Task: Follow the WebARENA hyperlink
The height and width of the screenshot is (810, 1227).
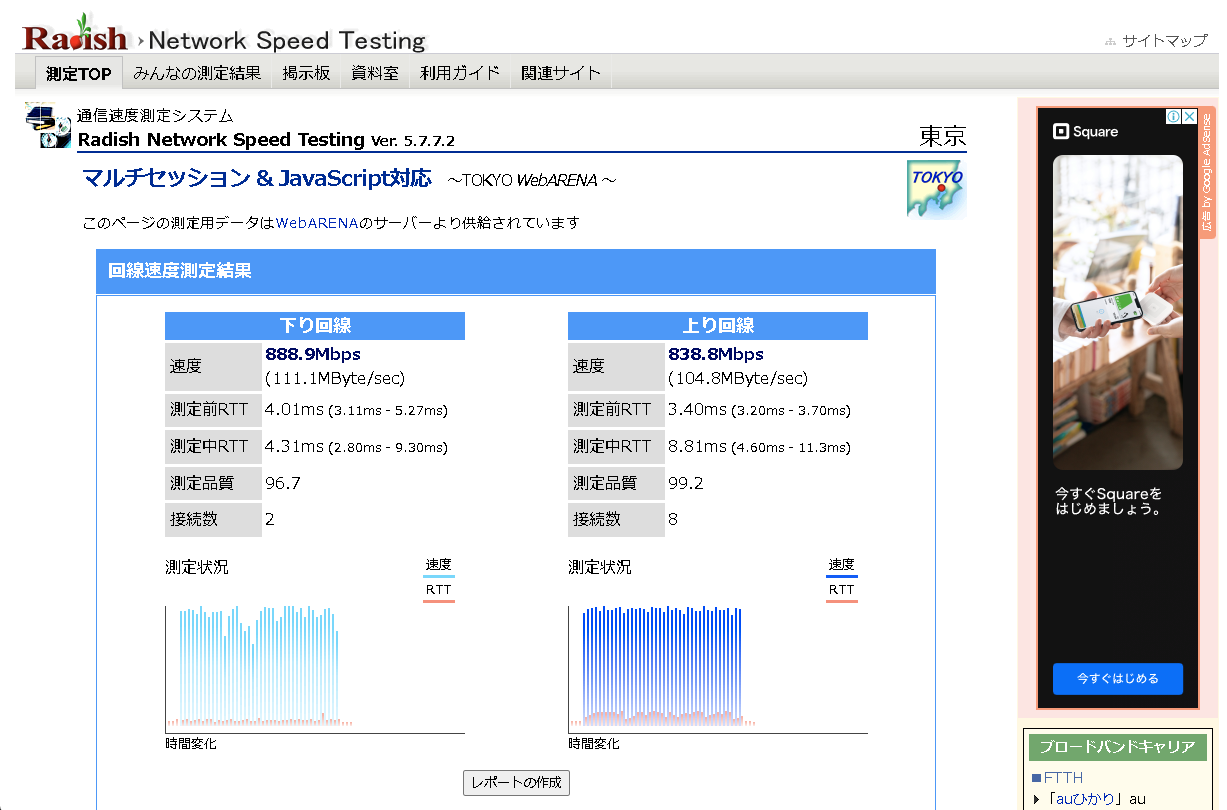Action: tap(317, 223)
